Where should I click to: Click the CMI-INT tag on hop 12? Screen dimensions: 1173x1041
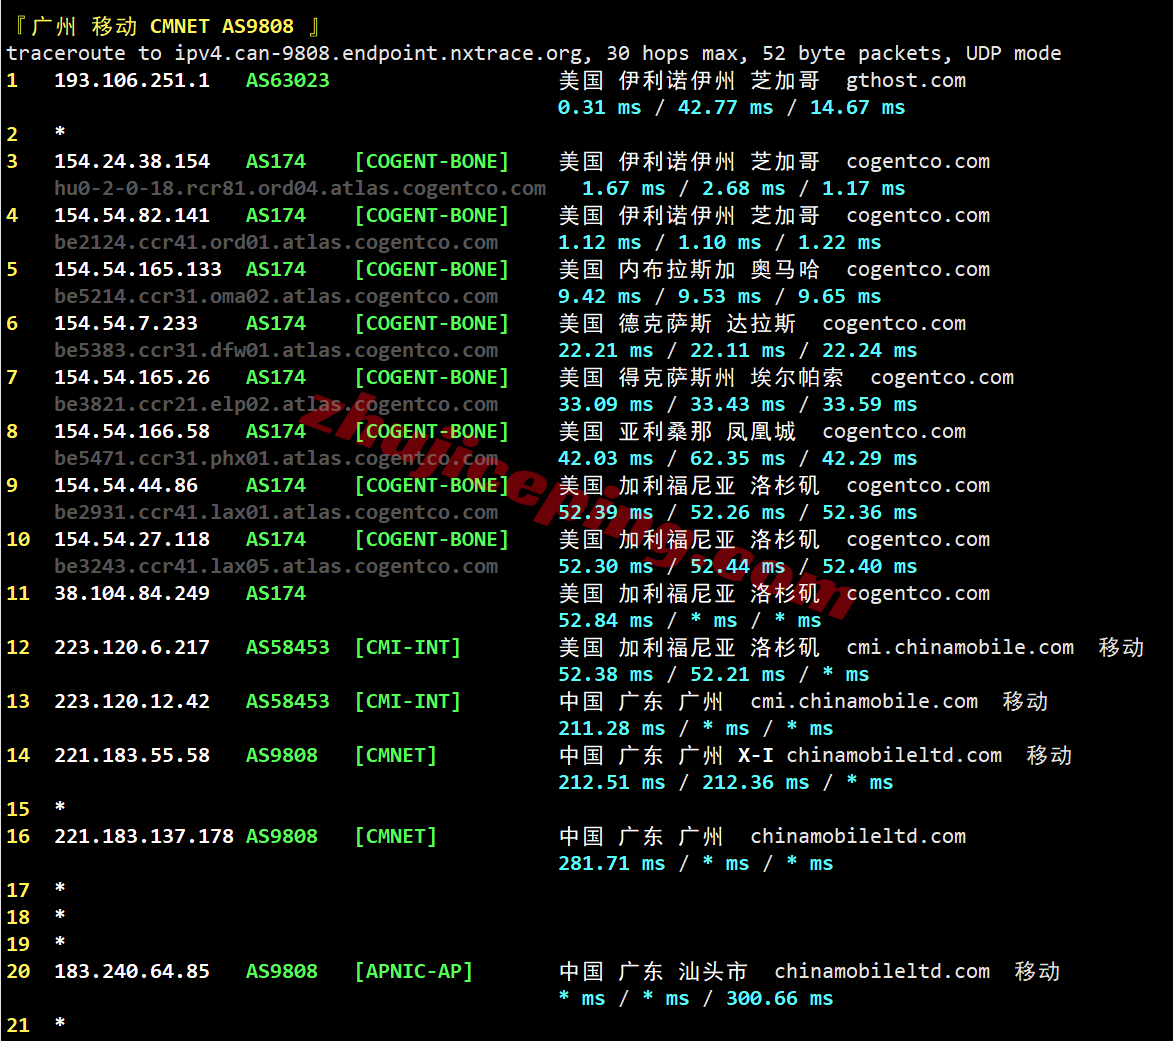point(408,646)
